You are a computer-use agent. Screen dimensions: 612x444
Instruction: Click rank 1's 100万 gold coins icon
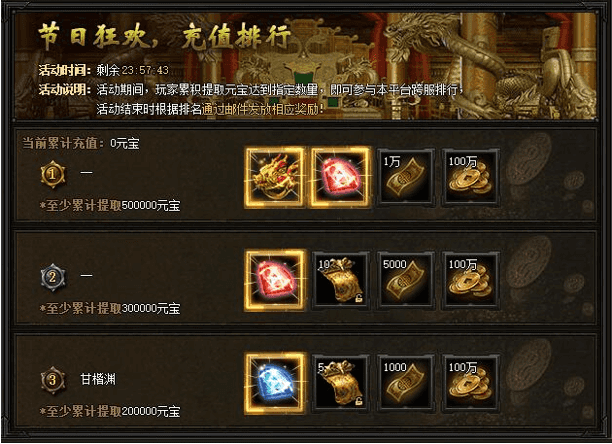point(471,177)
